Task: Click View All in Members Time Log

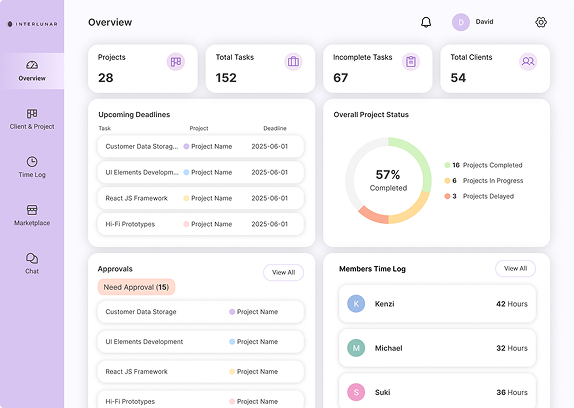Action: [x=515, y=269]
